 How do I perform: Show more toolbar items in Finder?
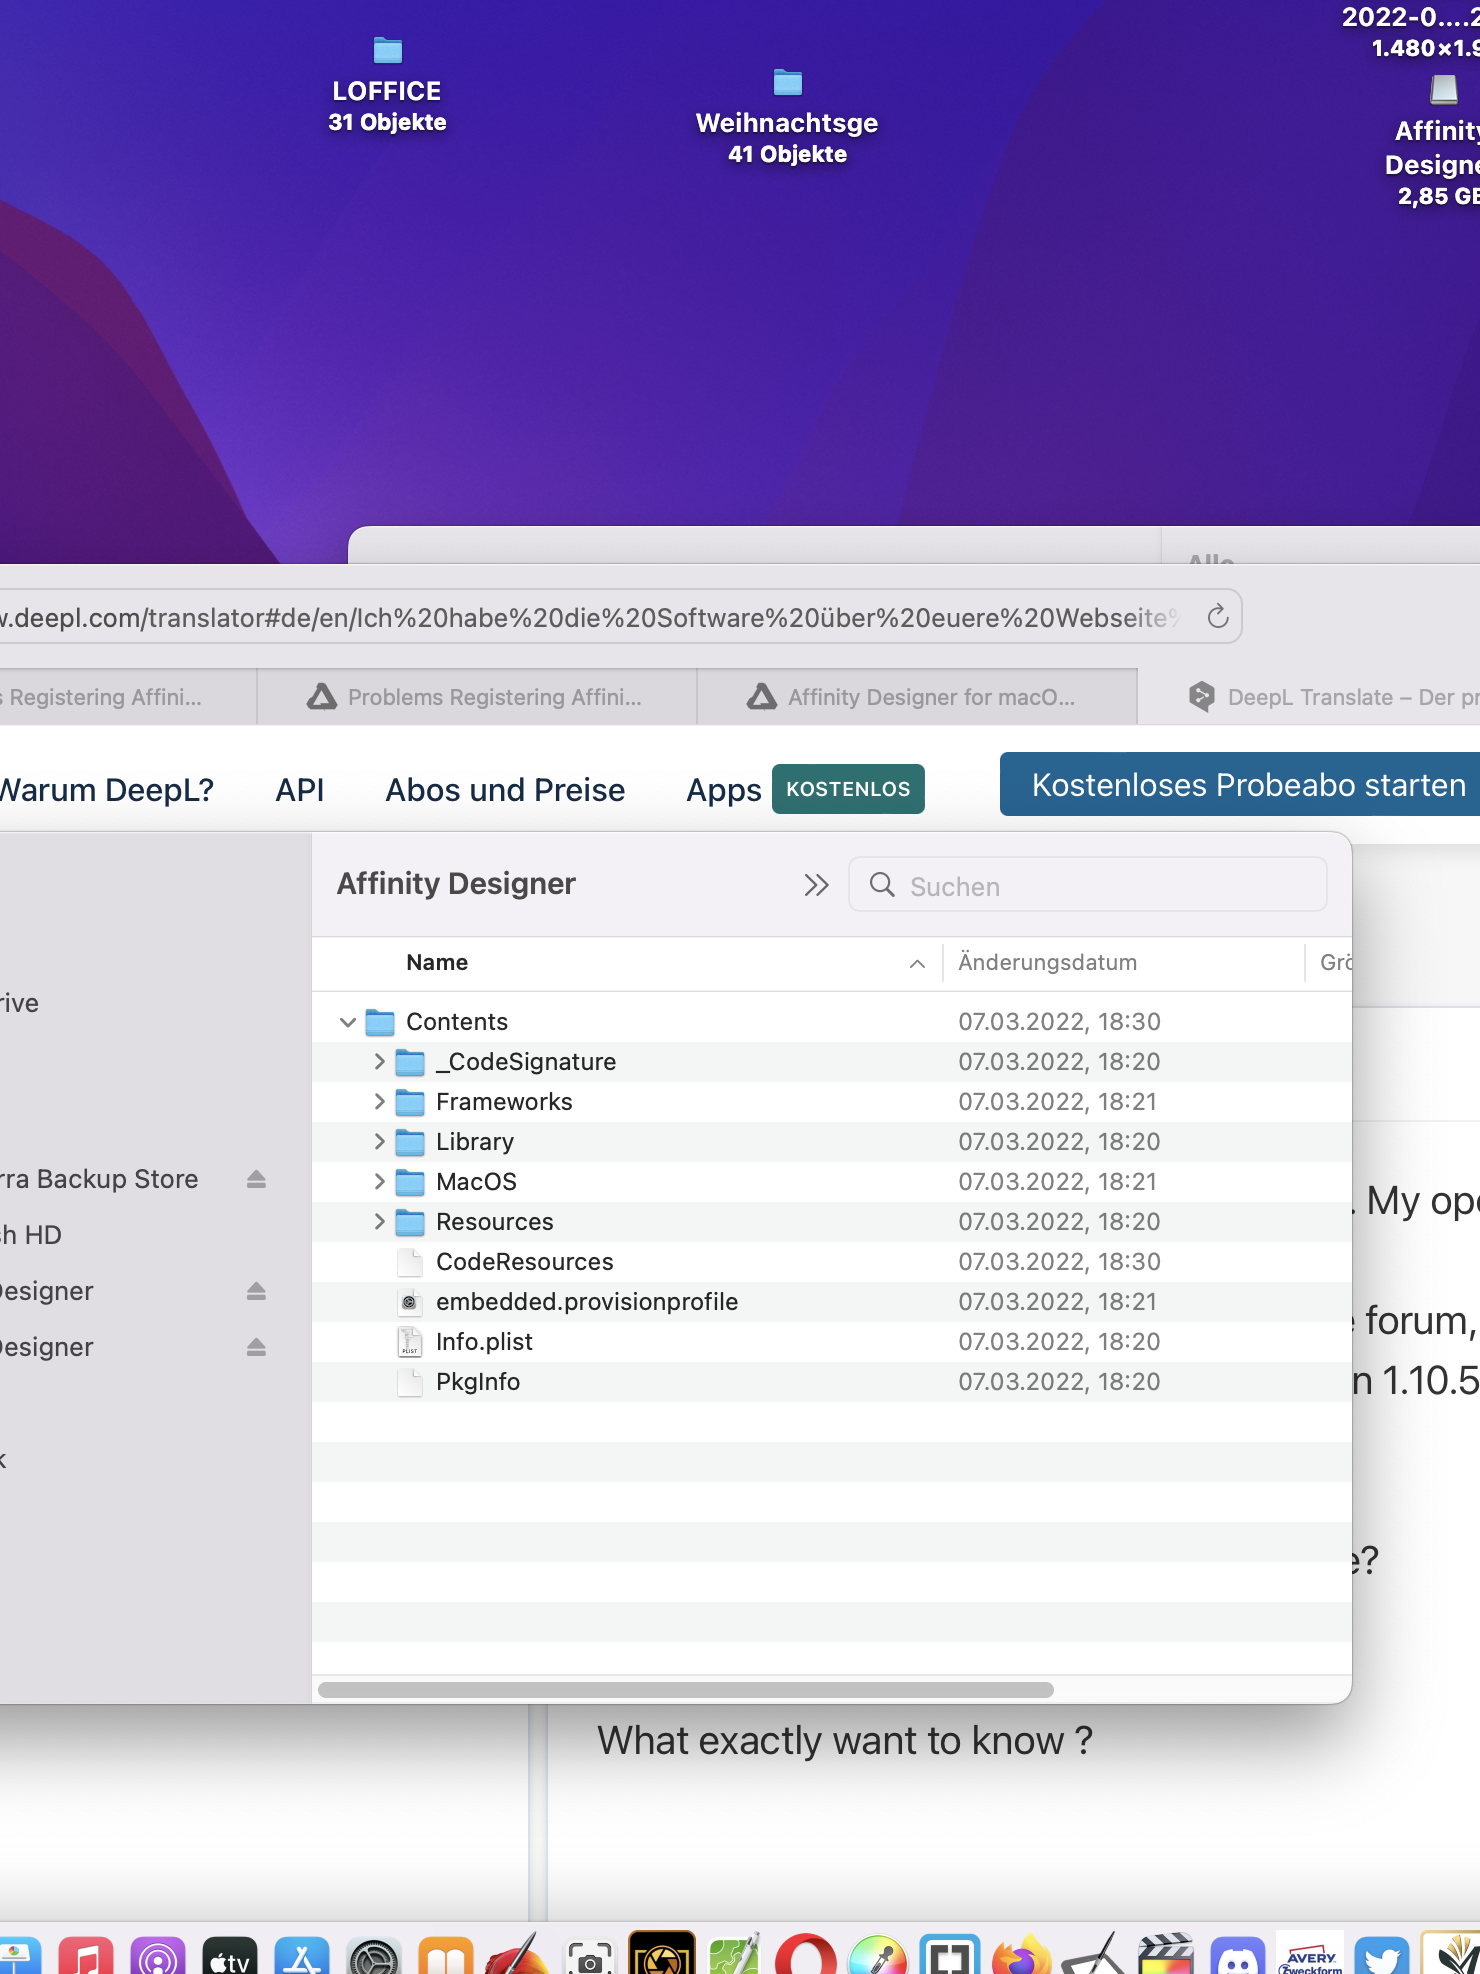pyautogui.click(x=816, y=885)
